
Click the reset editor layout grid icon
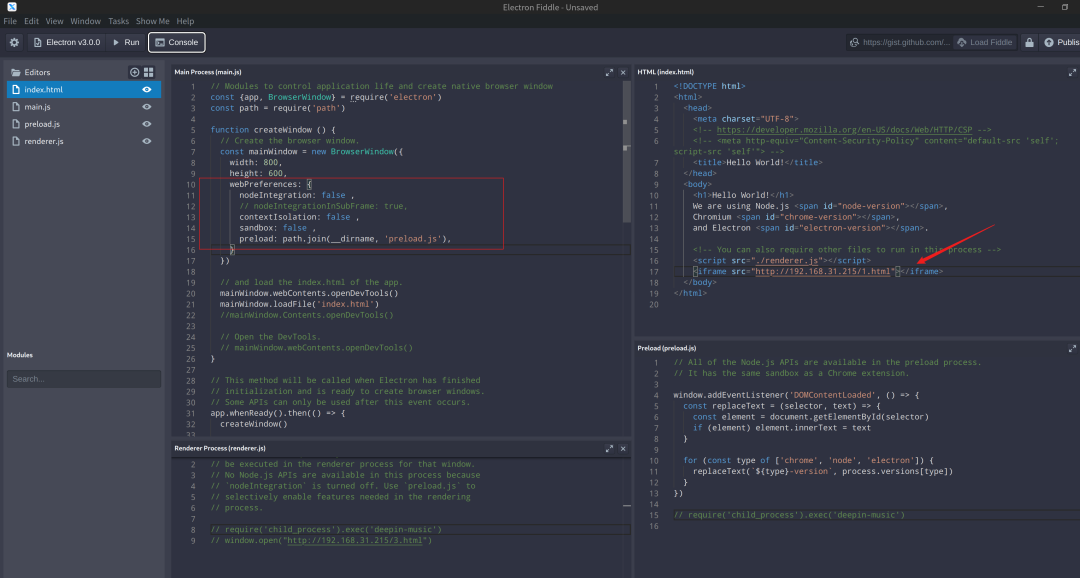point(149,72)
